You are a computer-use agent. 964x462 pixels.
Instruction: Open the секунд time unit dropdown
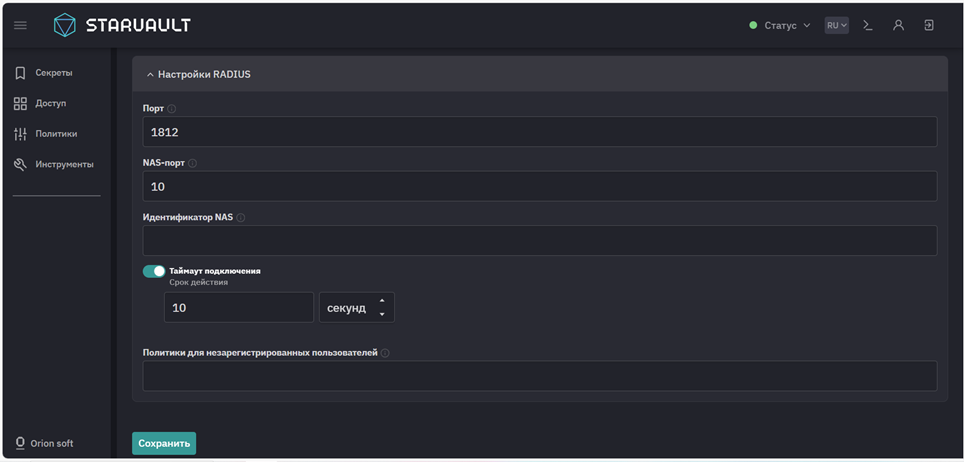point(356,308)
